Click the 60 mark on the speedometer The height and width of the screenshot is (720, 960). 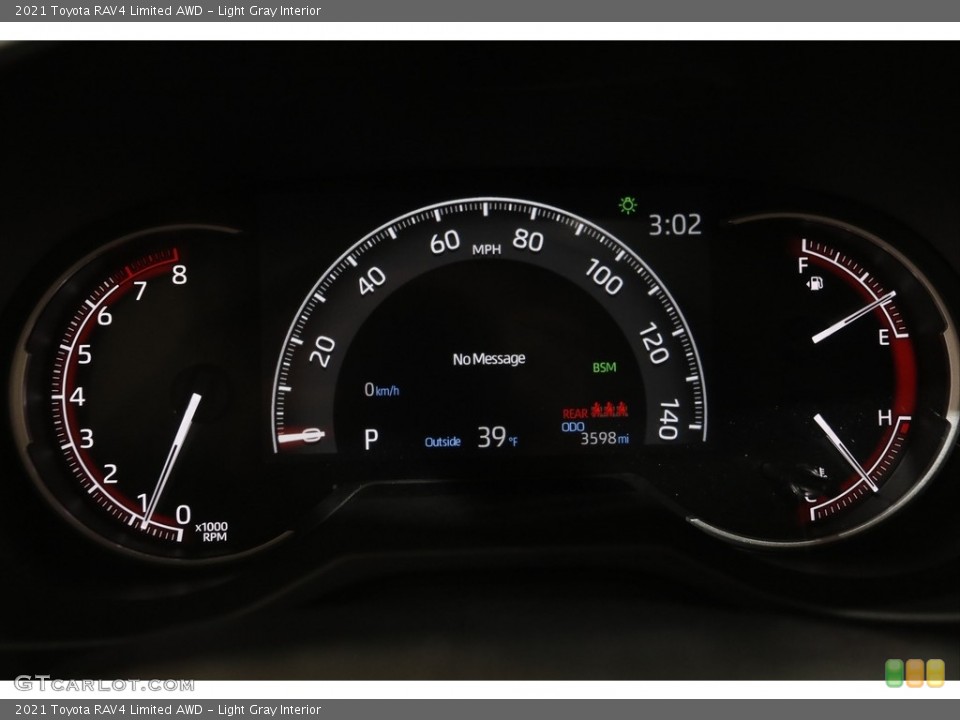tap(444, 242)
